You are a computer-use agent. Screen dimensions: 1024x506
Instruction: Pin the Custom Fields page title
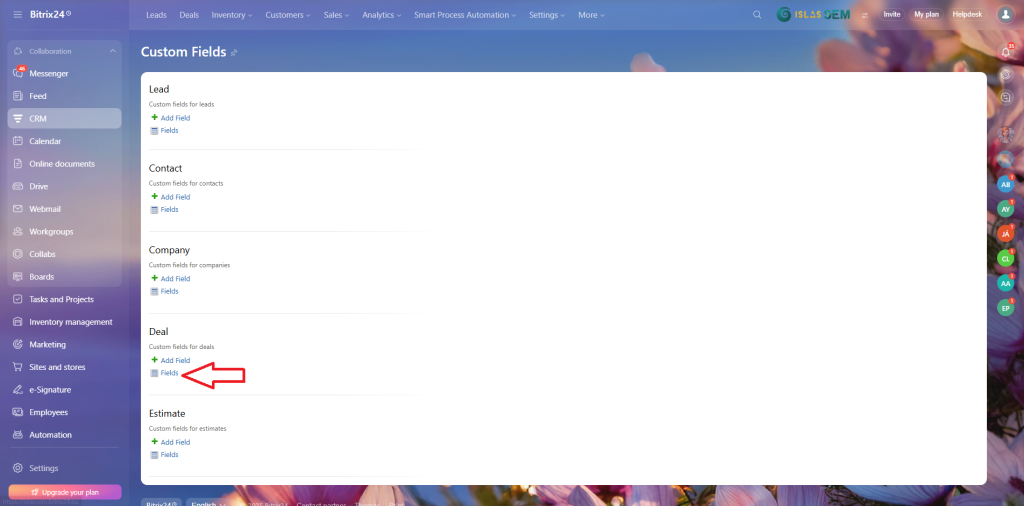234,53
